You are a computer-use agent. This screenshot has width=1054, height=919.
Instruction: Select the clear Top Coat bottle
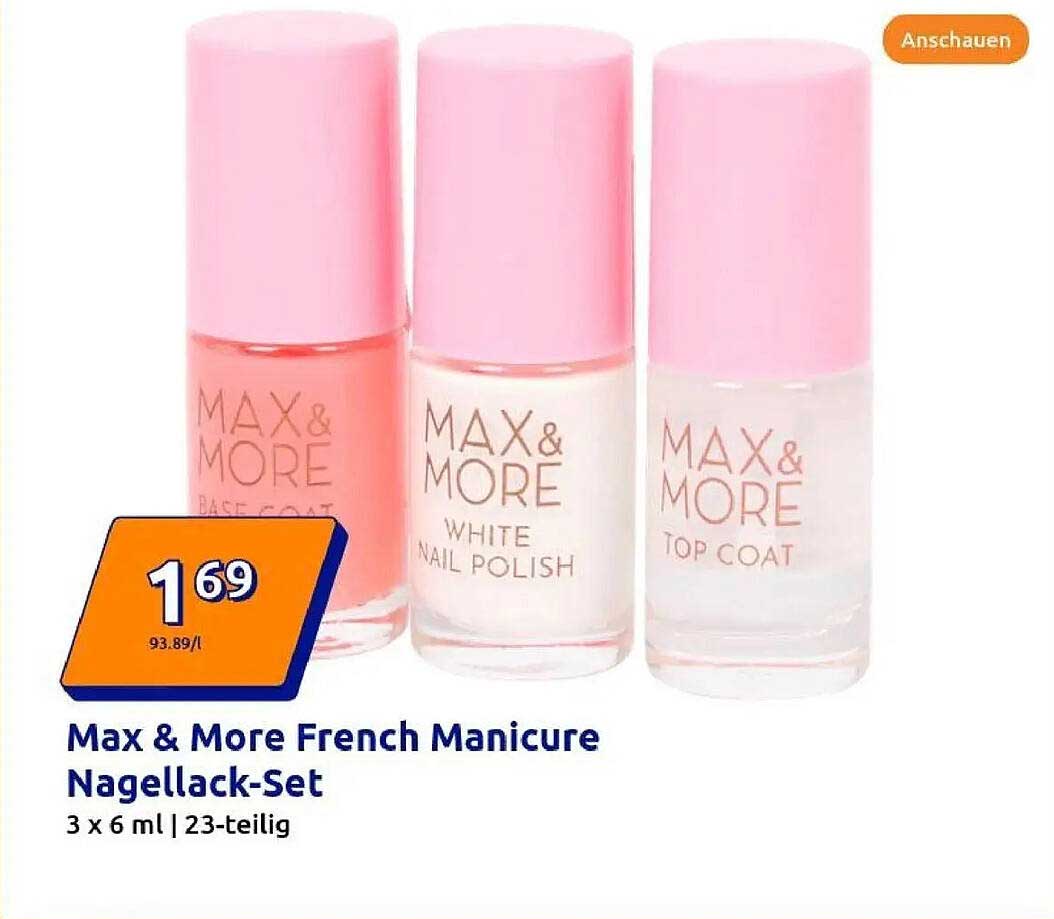coord(758,366)
